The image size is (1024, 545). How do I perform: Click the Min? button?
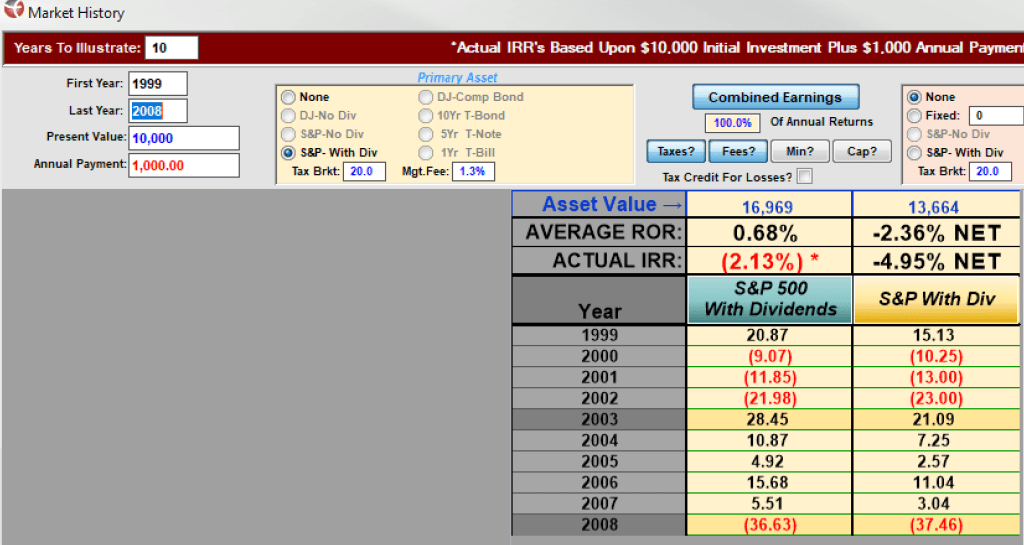click(800, 151)
